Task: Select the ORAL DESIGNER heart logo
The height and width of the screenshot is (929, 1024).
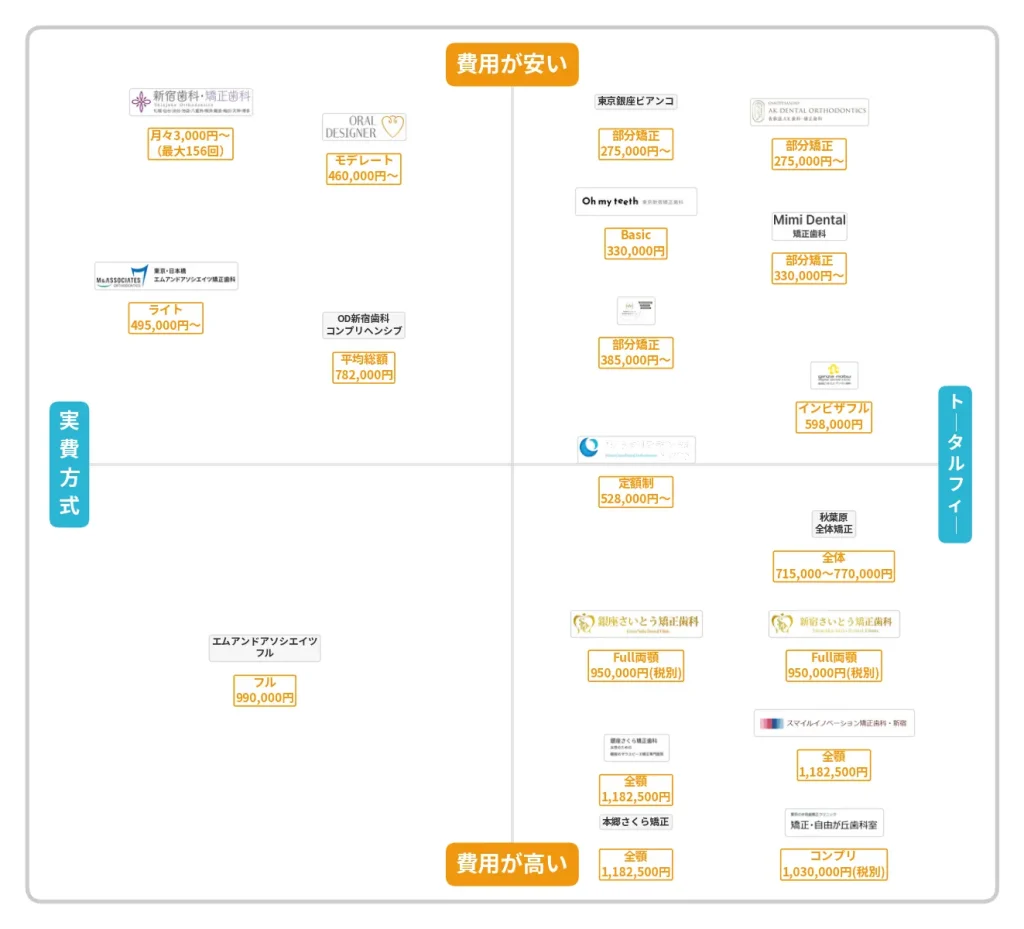Action: pyautogui.click(x=364, y=127)
